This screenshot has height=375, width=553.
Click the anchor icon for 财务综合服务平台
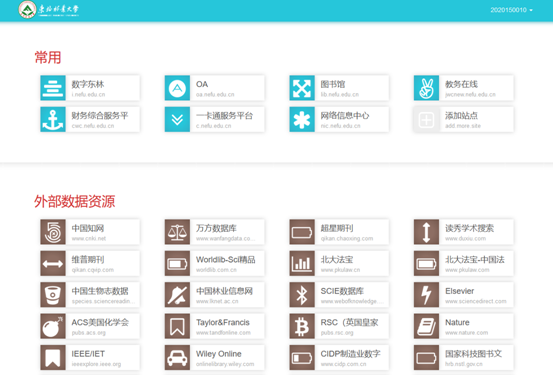coord(53,120)
